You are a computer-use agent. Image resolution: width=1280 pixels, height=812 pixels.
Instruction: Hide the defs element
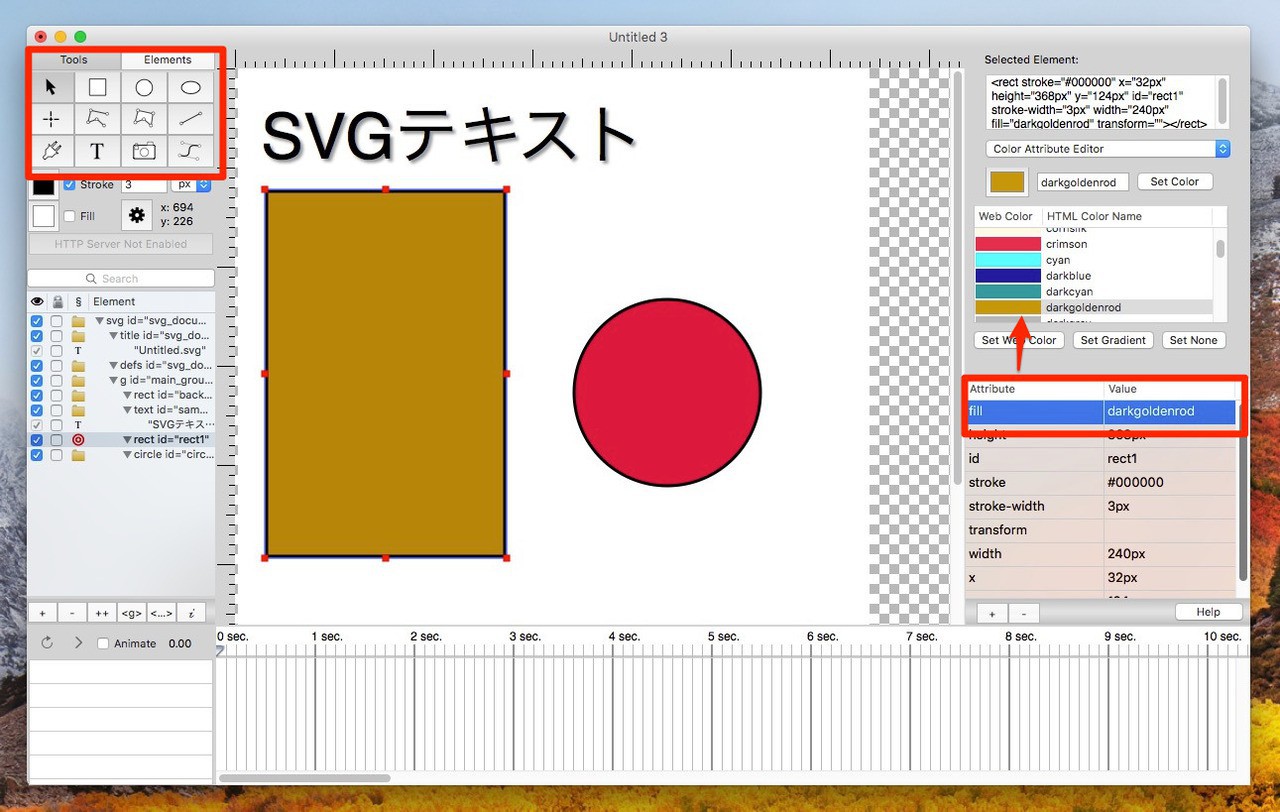pyautogui.click(x=37, y=366)
